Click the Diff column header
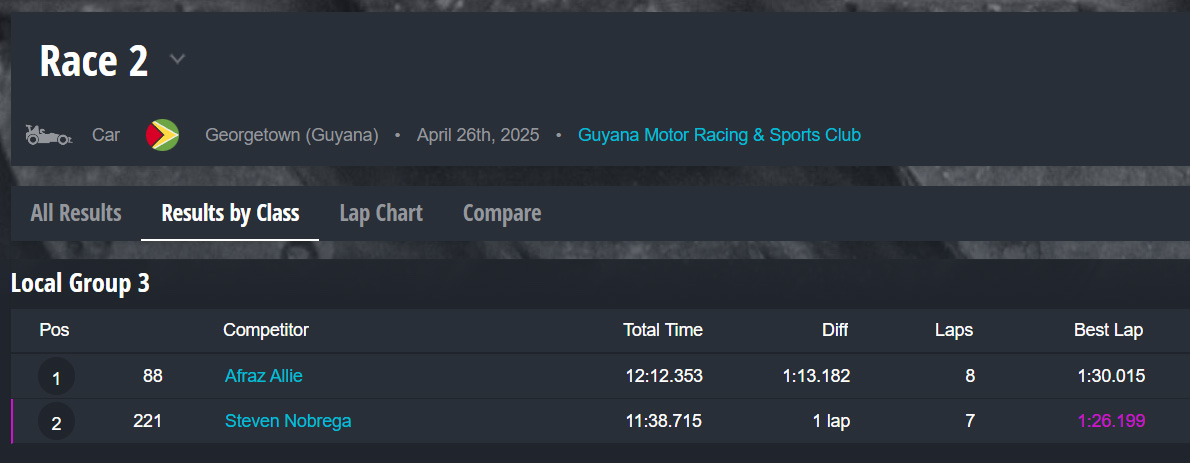1190x463 pixels. pyautogui.click(x=835, y=330)
